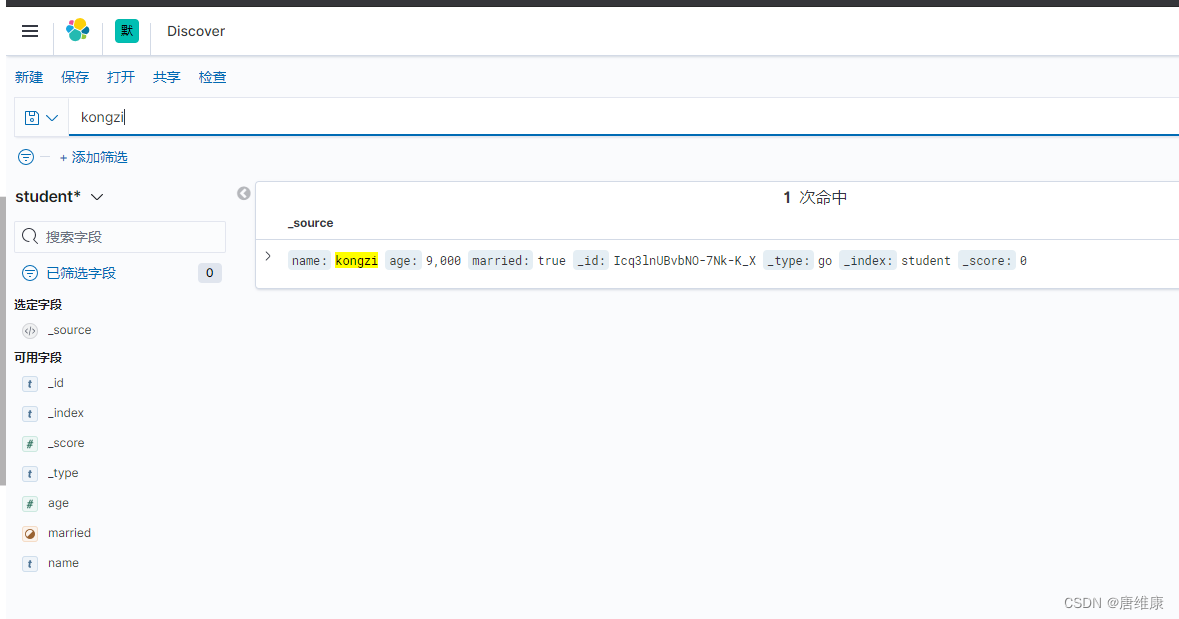Focus the 搜索字段 field search box

click(x=120, y=237)
